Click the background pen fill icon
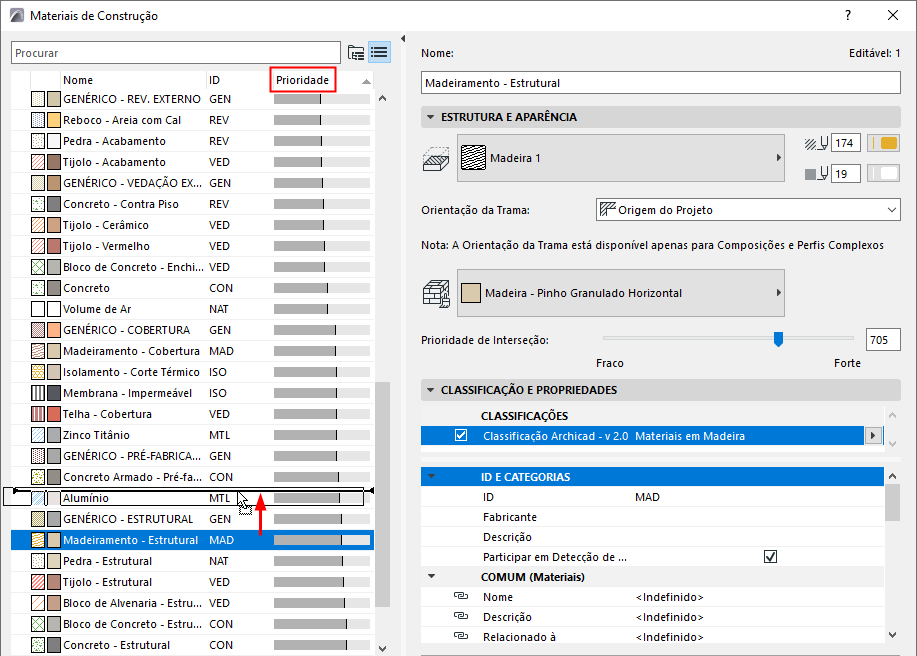The height and width of the screenshot is (656, 917). (x=816, y=174)
